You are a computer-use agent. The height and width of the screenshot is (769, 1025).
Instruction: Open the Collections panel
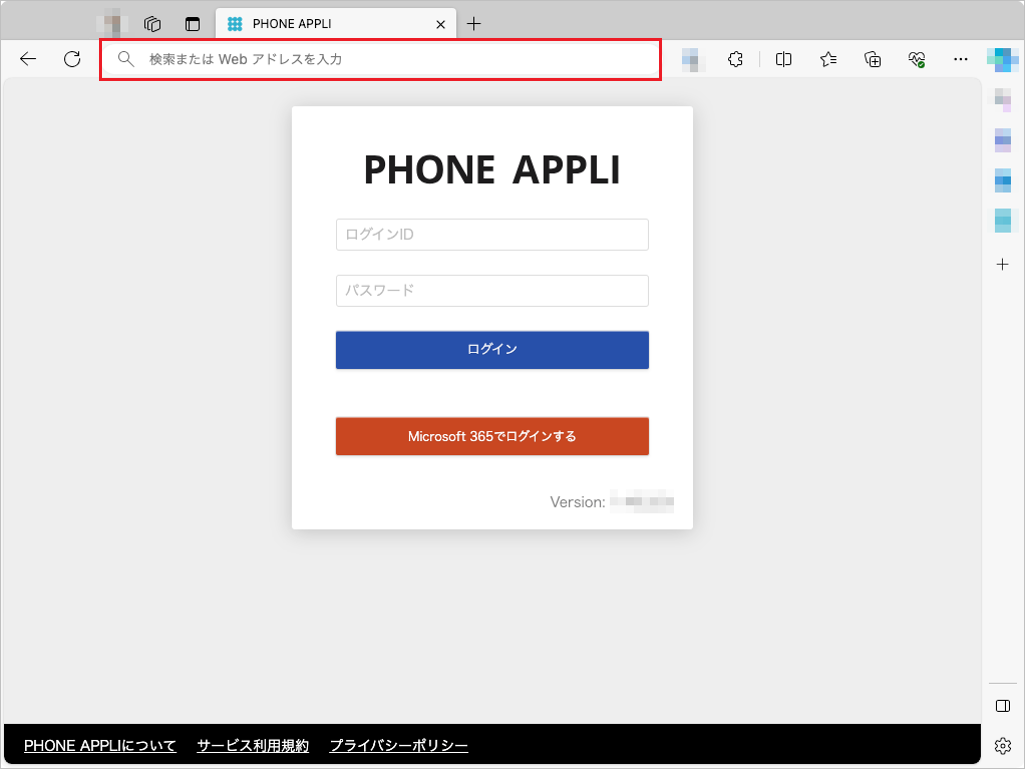pos(871,59)
